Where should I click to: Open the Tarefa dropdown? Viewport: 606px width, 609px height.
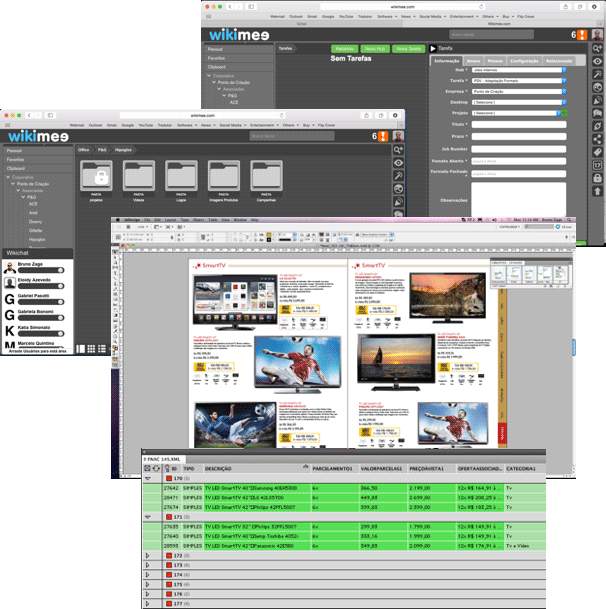(x=519, y=81)
